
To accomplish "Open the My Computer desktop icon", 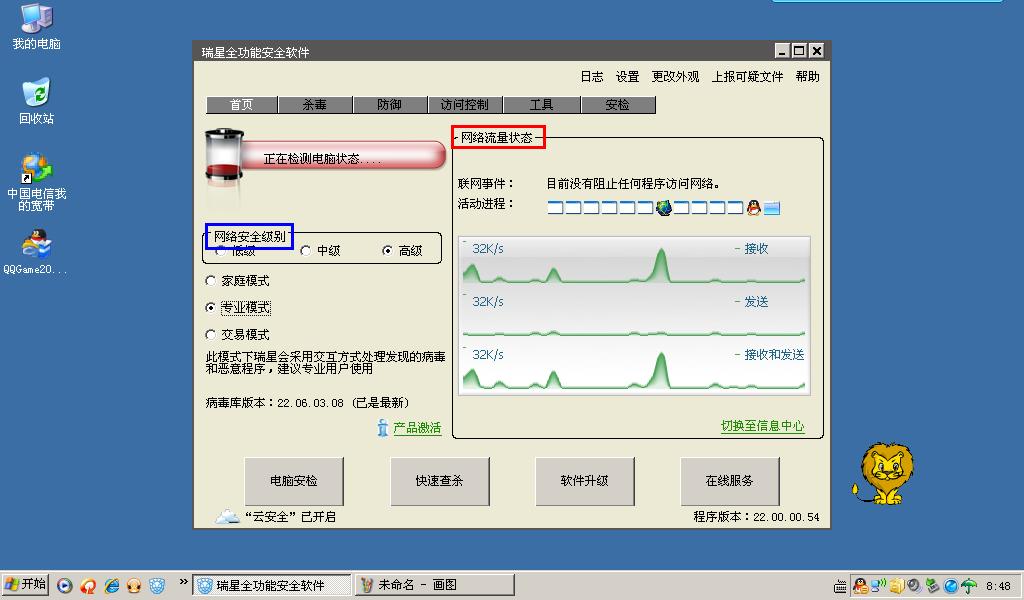I will click(x=37, y=26).
